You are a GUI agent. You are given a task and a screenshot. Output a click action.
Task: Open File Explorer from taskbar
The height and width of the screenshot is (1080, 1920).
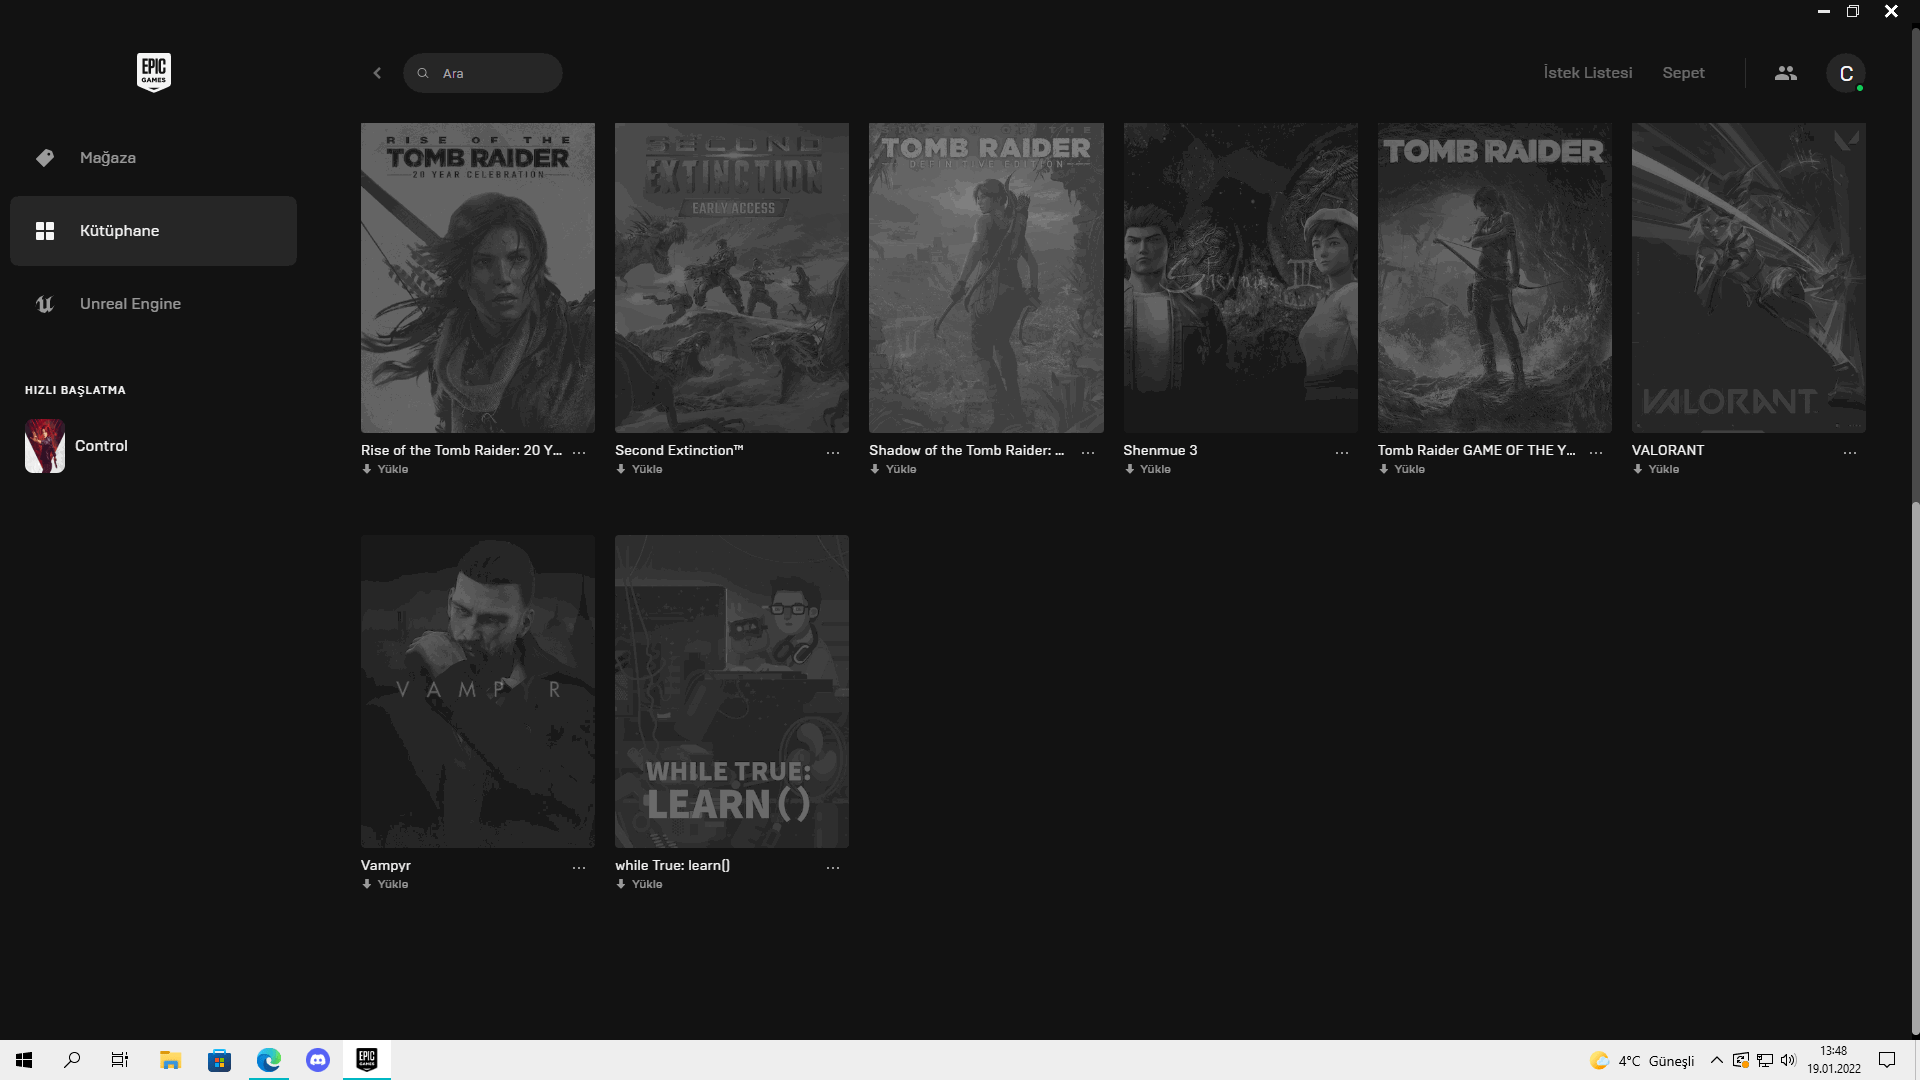(170, 1060)
